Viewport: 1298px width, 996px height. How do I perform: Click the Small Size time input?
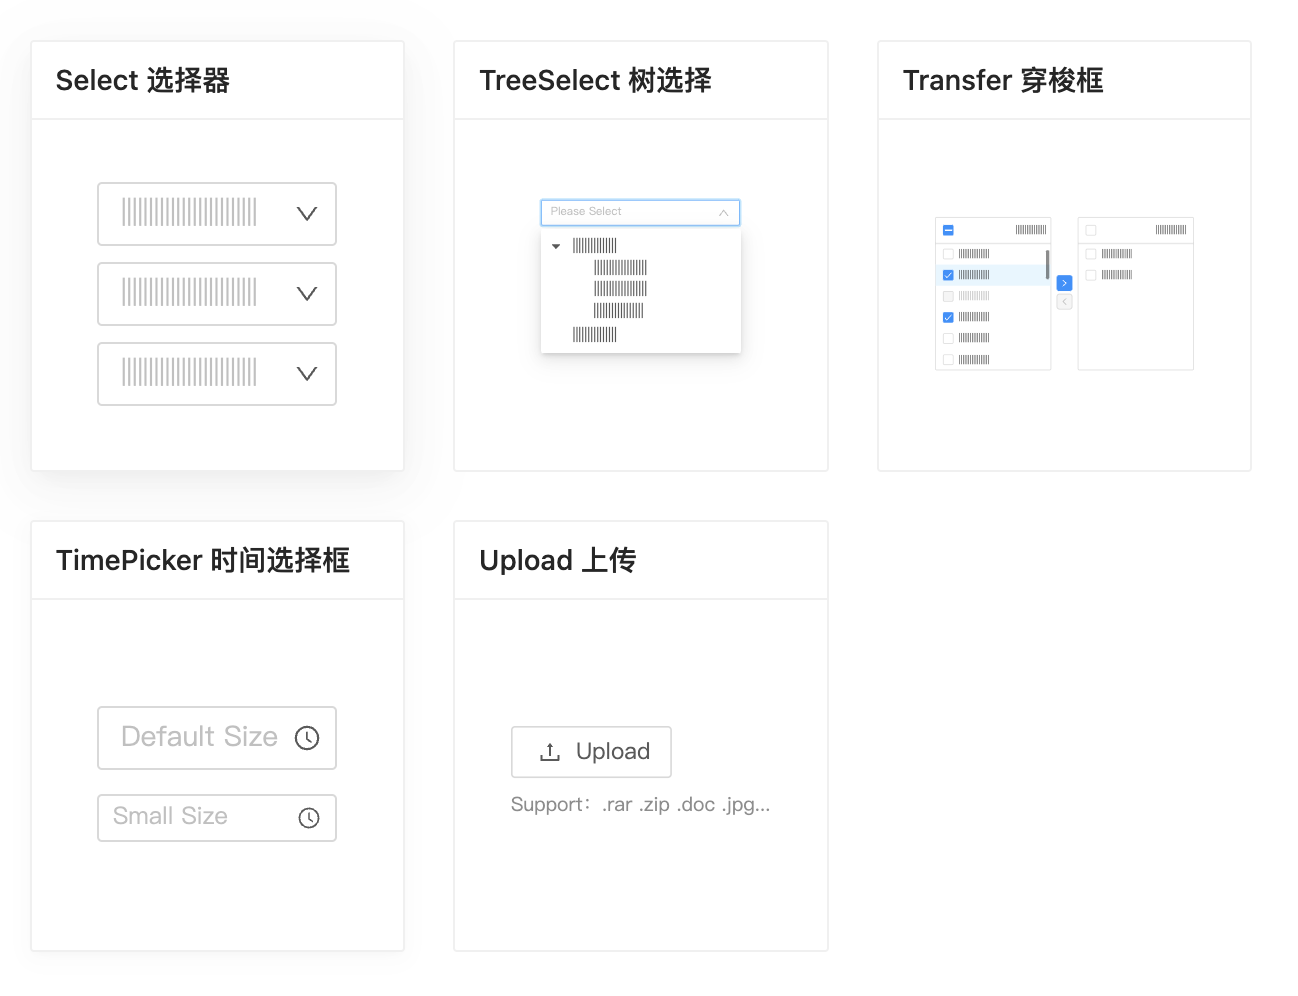[x=217, y=818]
